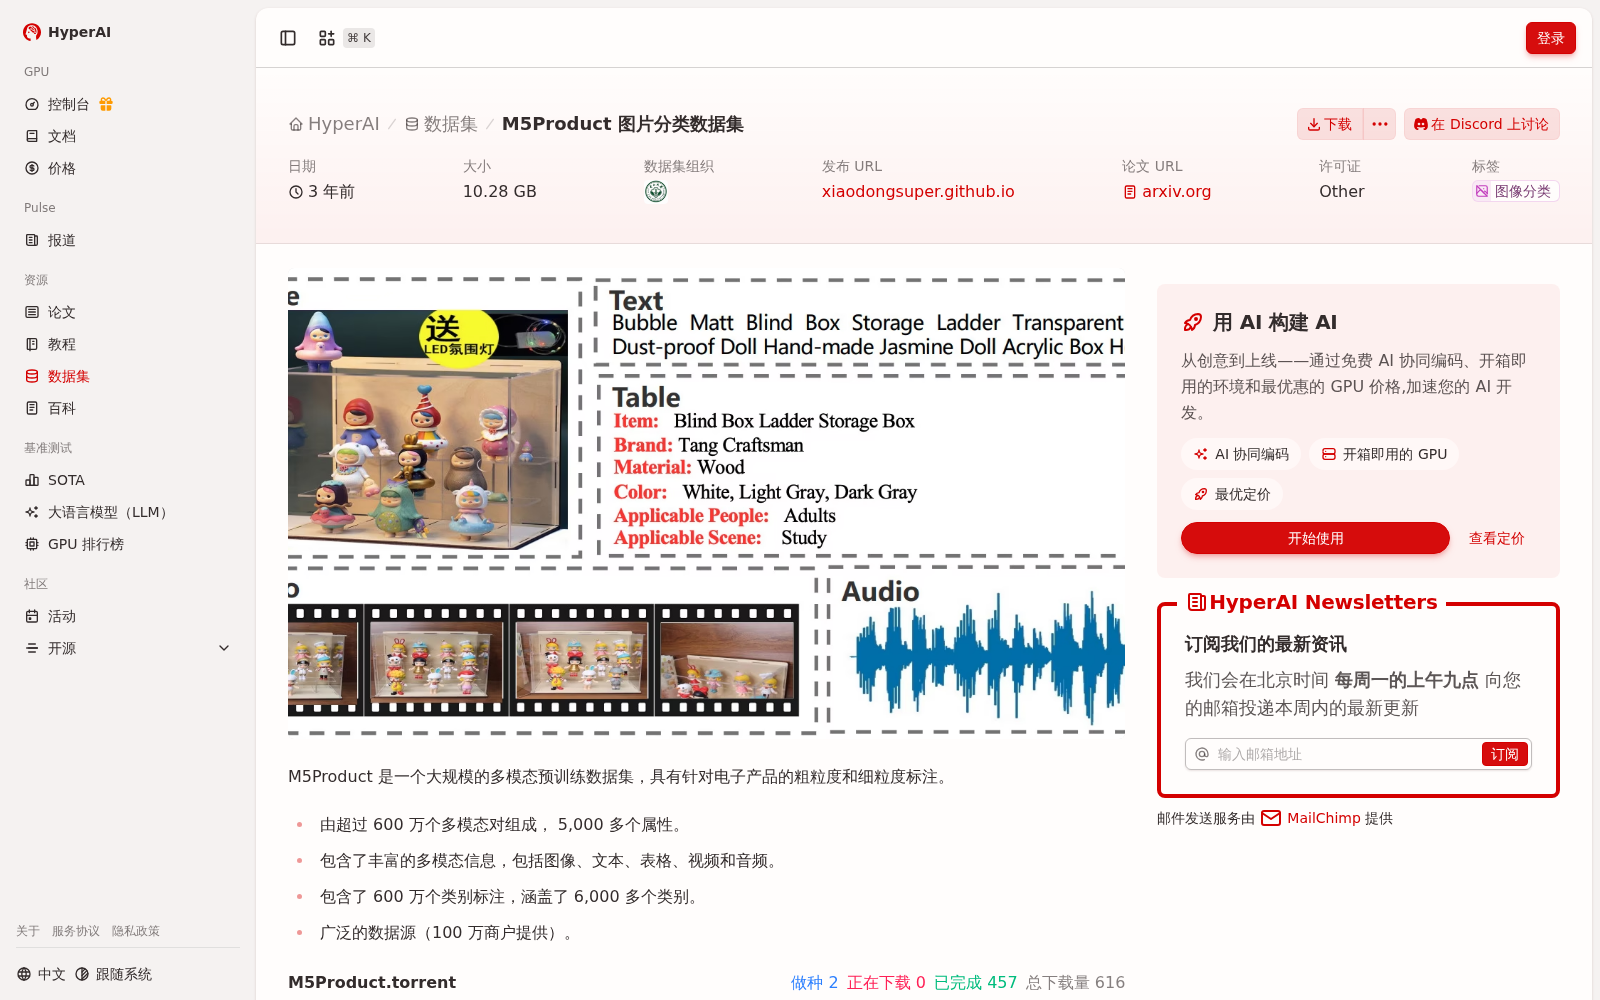The height and width of the screenshot is (1000, 1600).
Task: Open the 服务协议 footer link
Action: click(76, 931)
